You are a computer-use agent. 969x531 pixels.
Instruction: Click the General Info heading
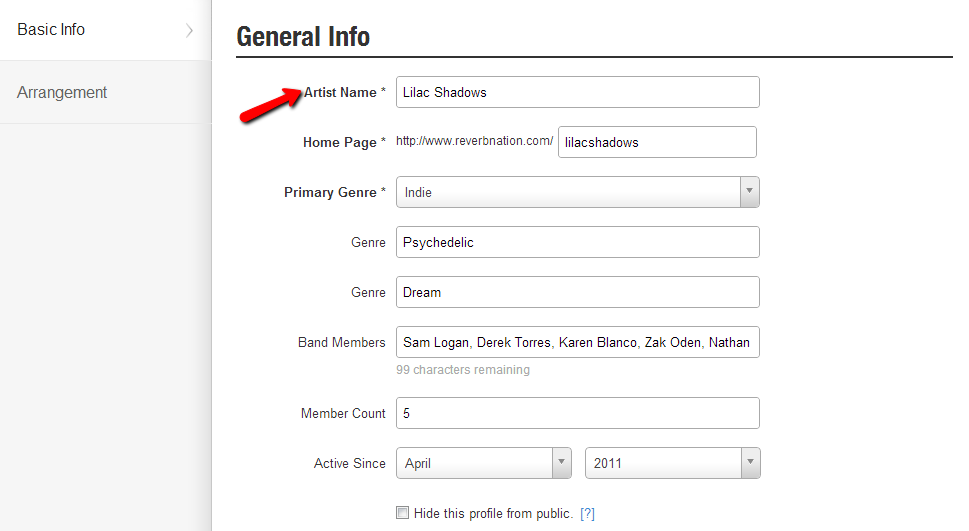point(303,37)
